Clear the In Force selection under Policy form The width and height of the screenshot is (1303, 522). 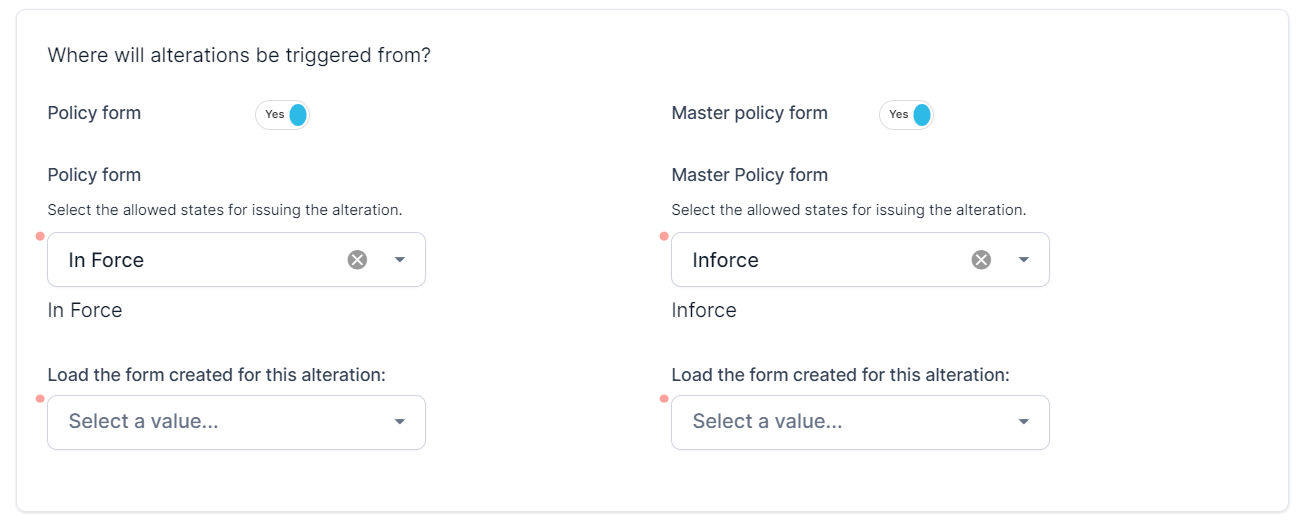pyautogui.click(x=357, y=260)
